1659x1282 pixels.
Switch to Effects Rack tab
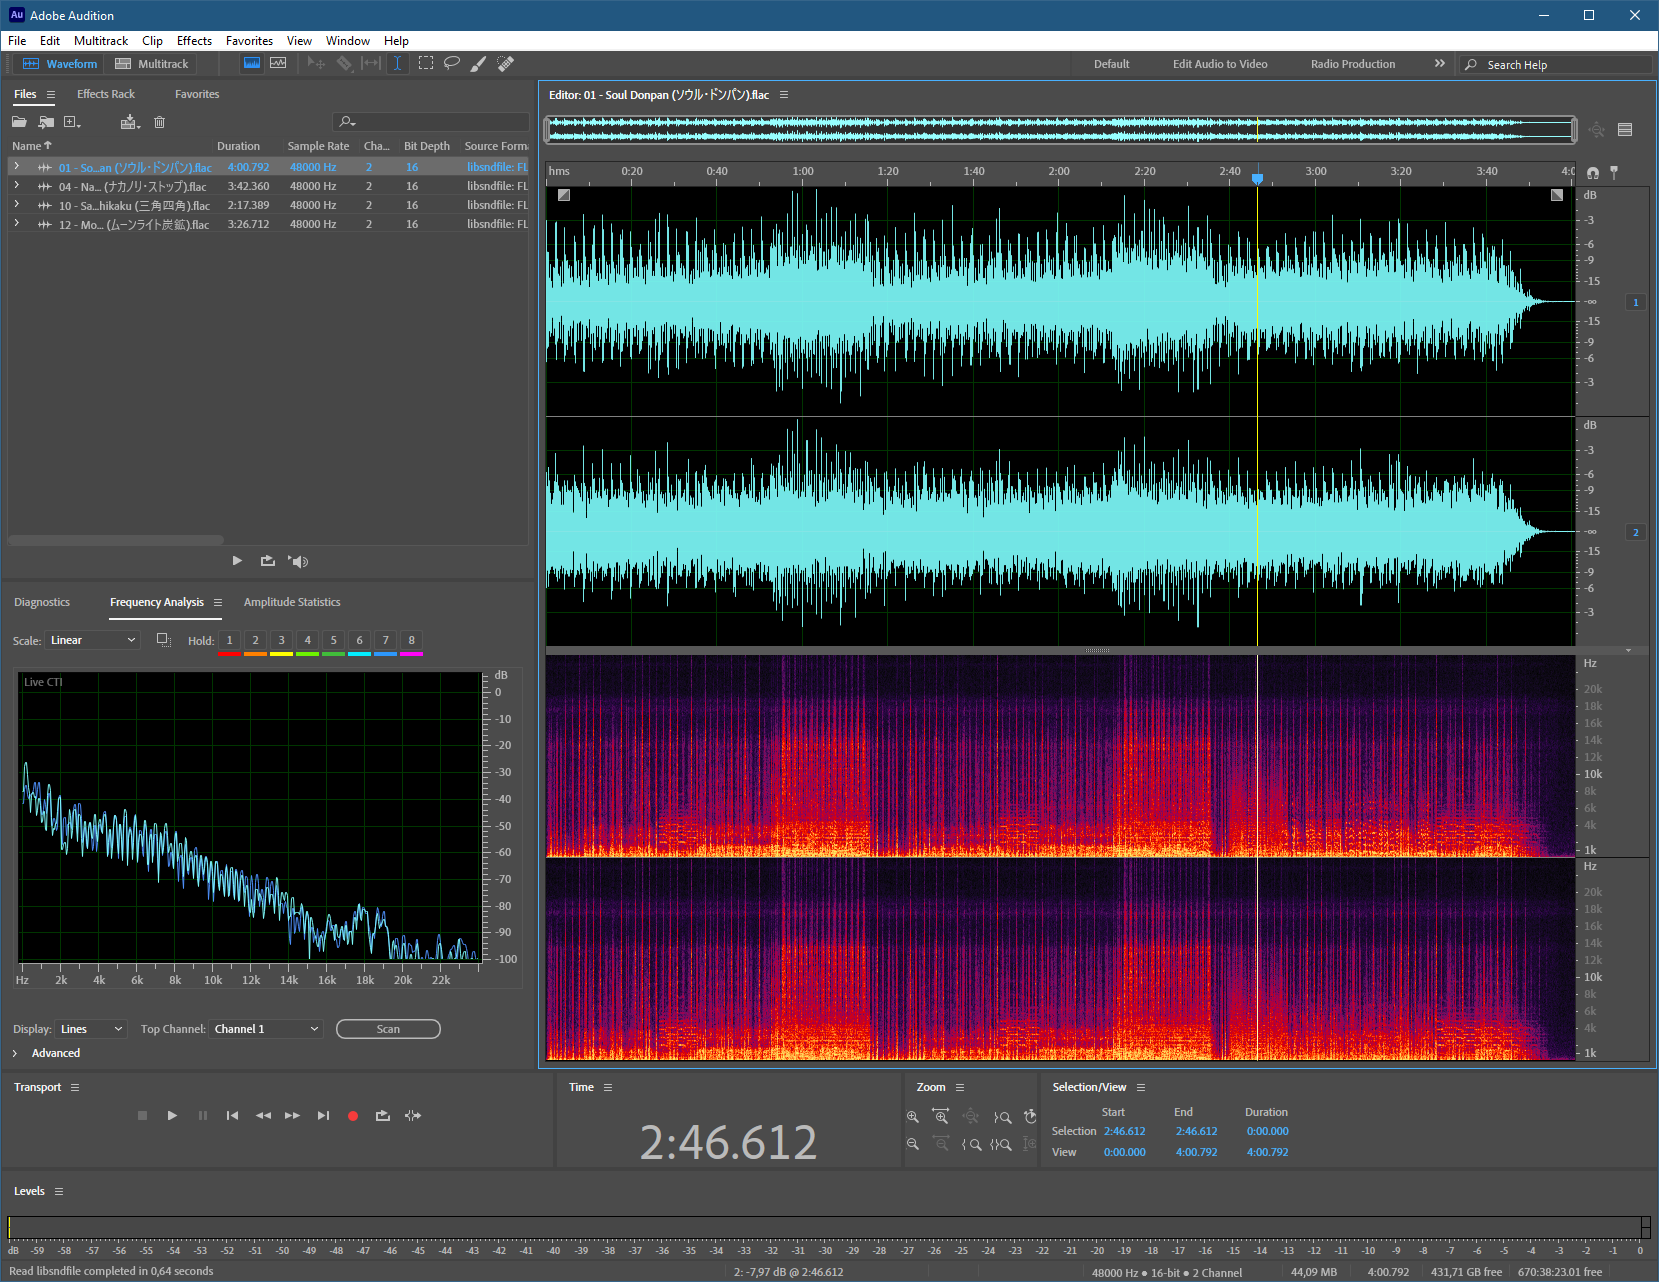(x=106, y=94)
